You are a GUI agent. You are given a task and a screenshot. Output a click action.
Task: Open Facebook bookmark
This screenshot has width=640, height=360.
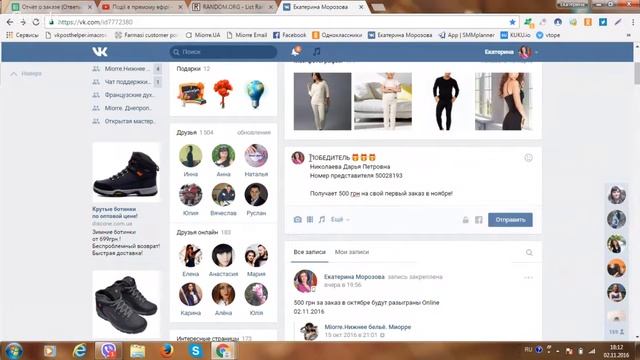coord(289,35)
